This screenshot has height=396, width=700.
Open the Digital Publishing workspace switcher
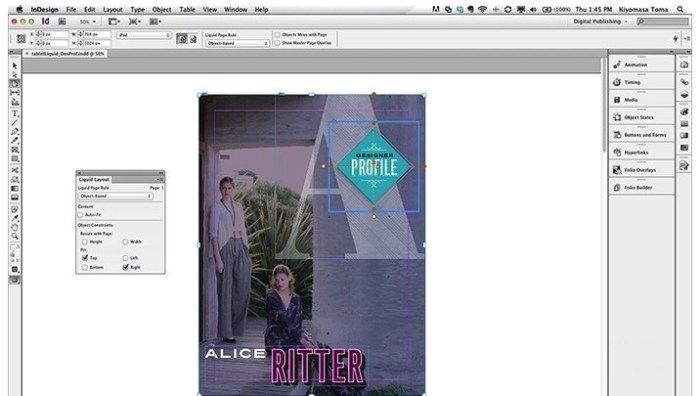(600, 21)
